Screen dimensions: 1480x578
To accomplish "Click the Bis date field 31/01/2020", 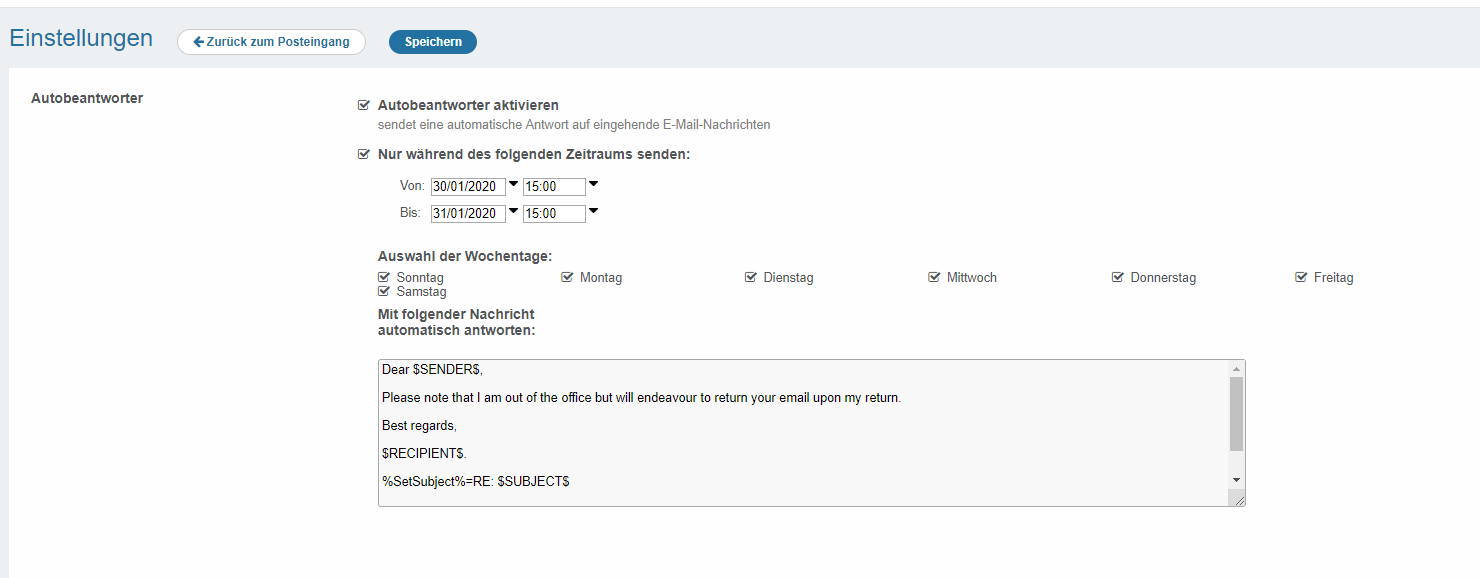I will (468, 214).
